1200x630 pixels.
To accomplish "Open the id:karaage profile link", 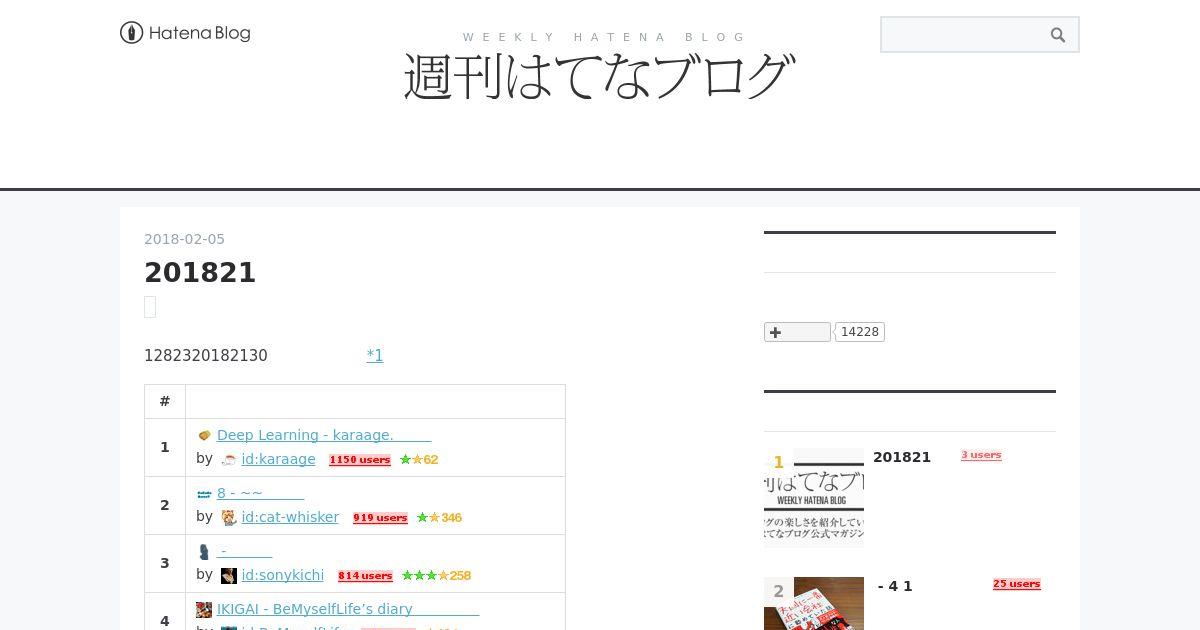I will click(278, 459).
